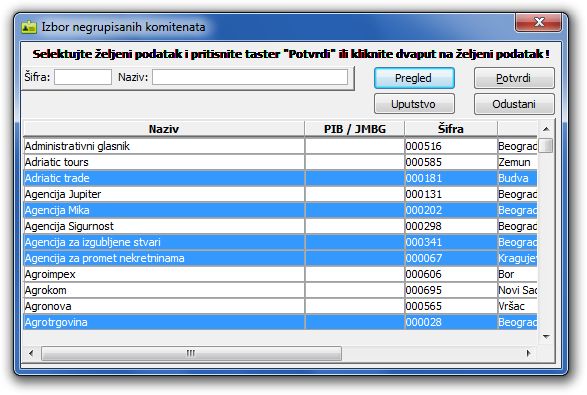Click the code cell 000202
587x395 pixels.
pos(451,210)
